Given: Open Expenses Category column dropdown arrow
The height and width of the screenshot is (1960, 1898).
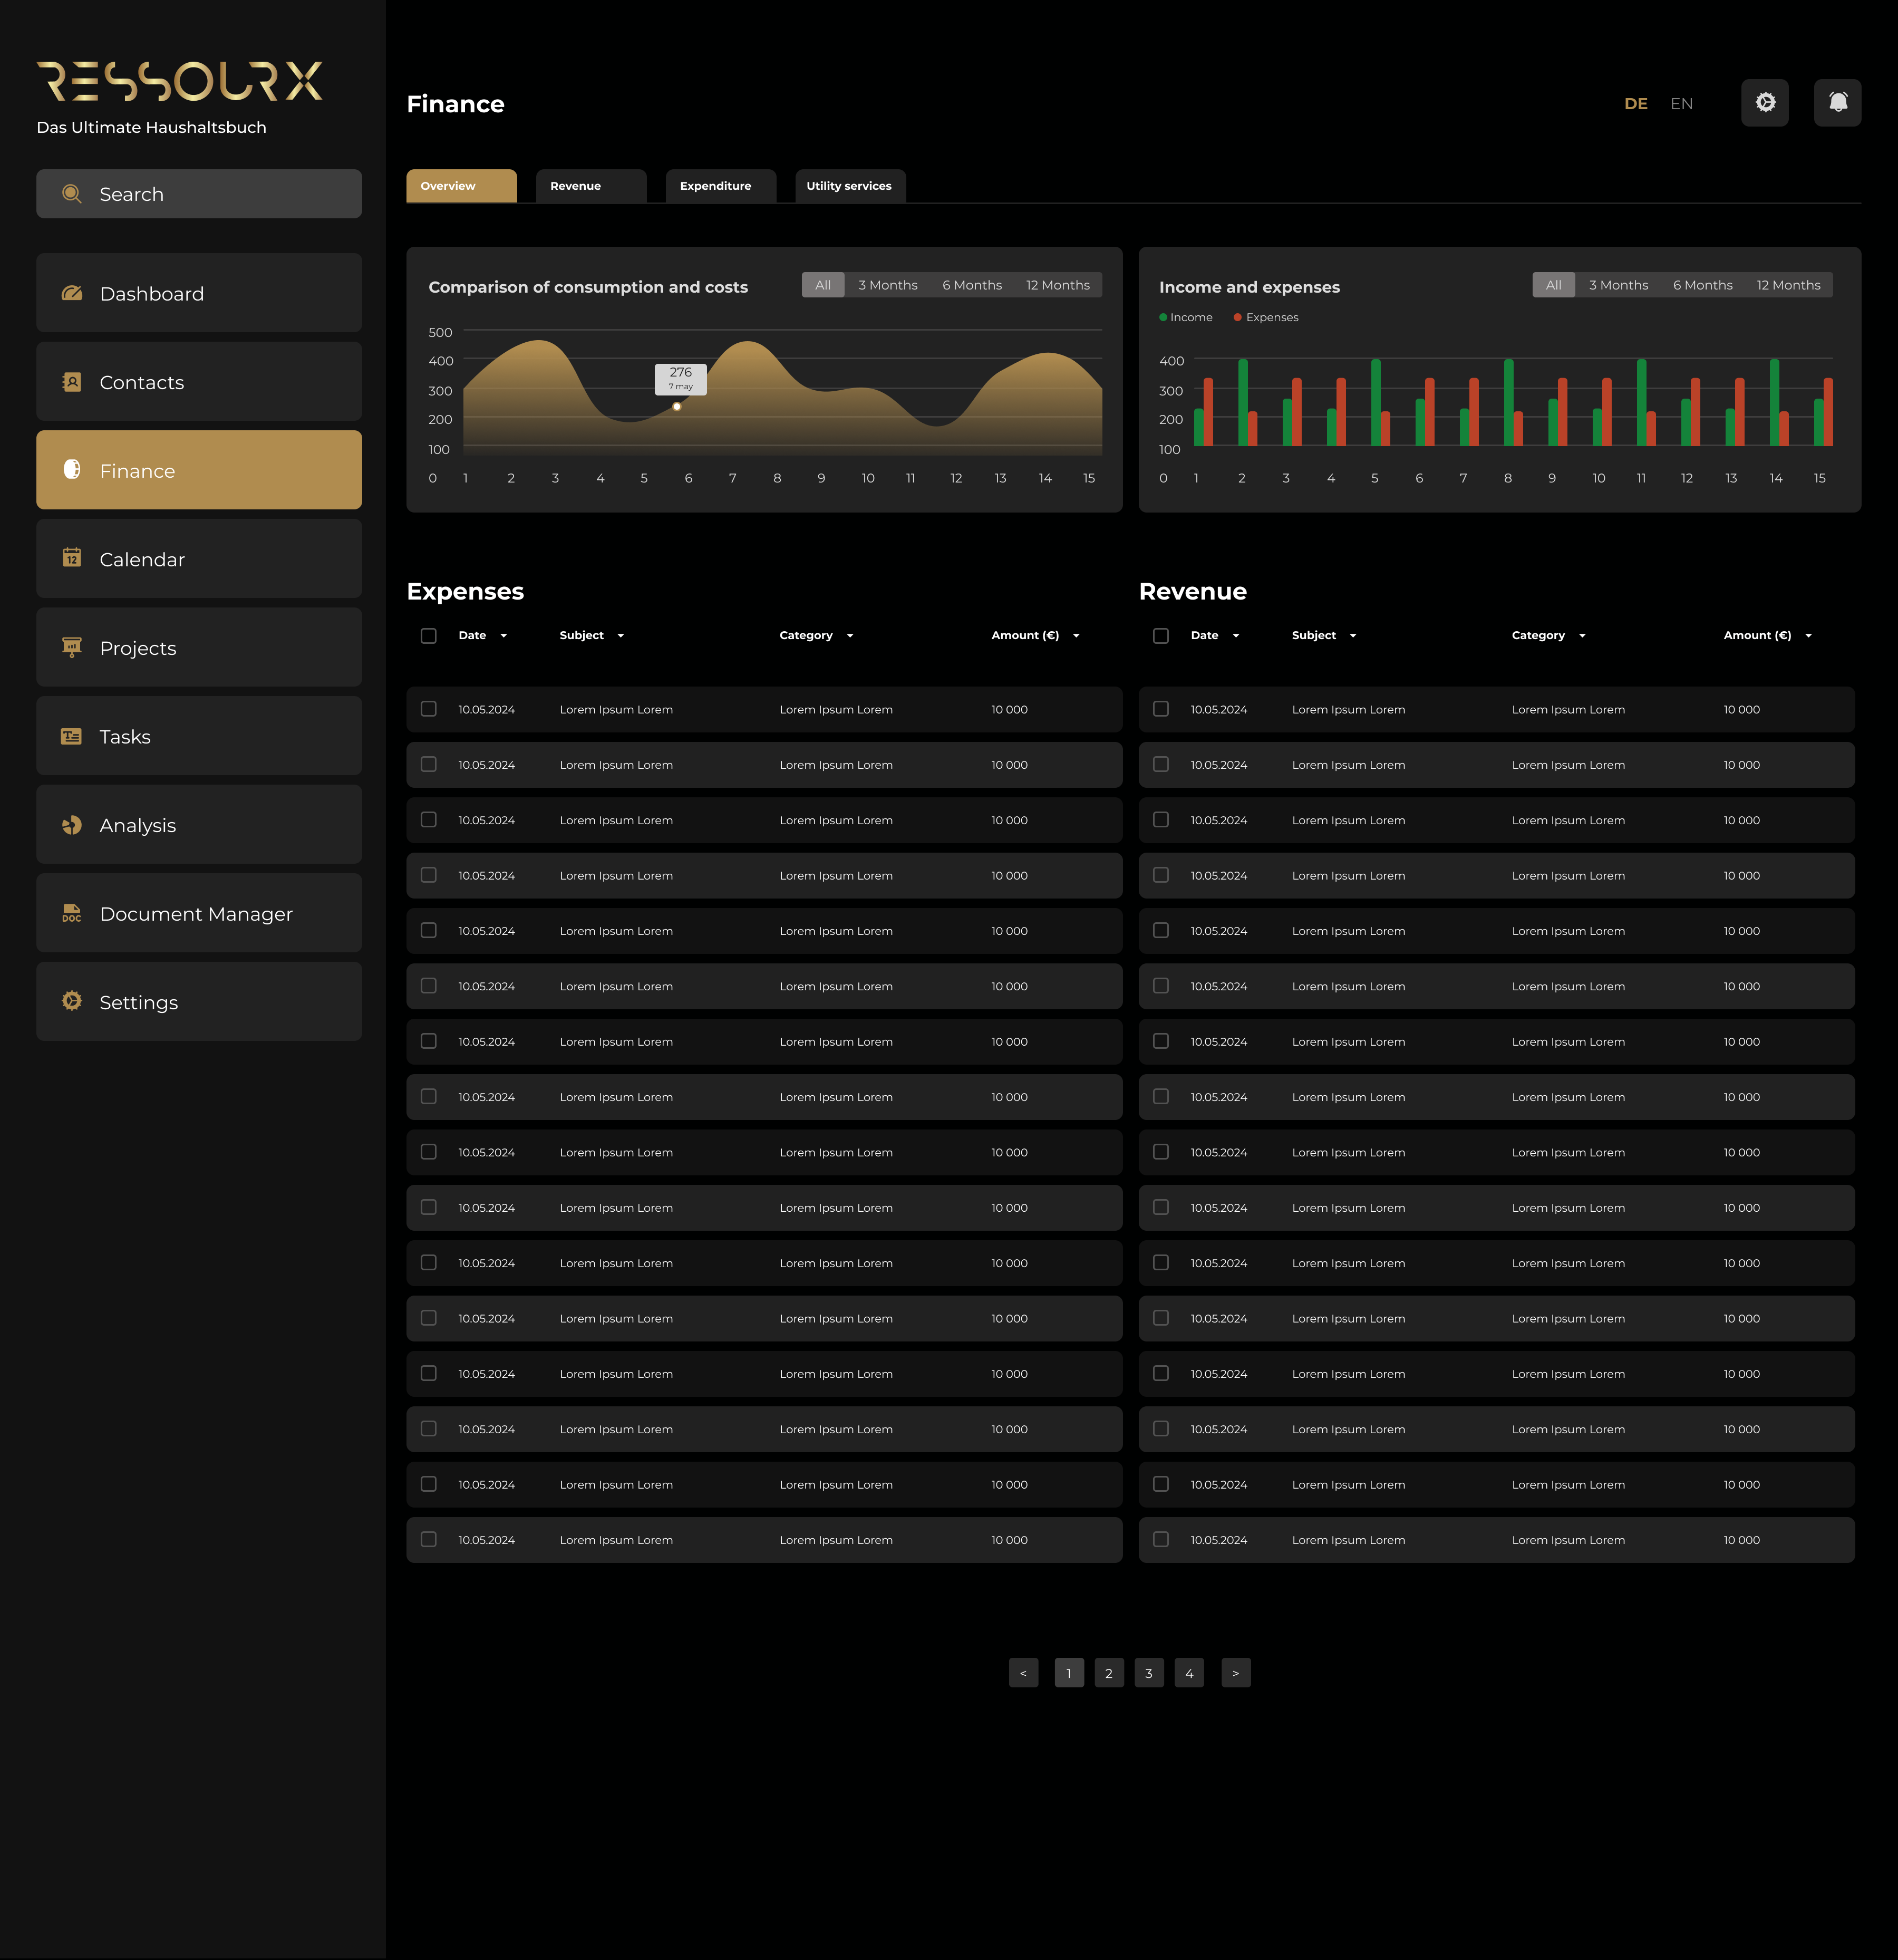Looking at the screenshot, I should [850, 636].
